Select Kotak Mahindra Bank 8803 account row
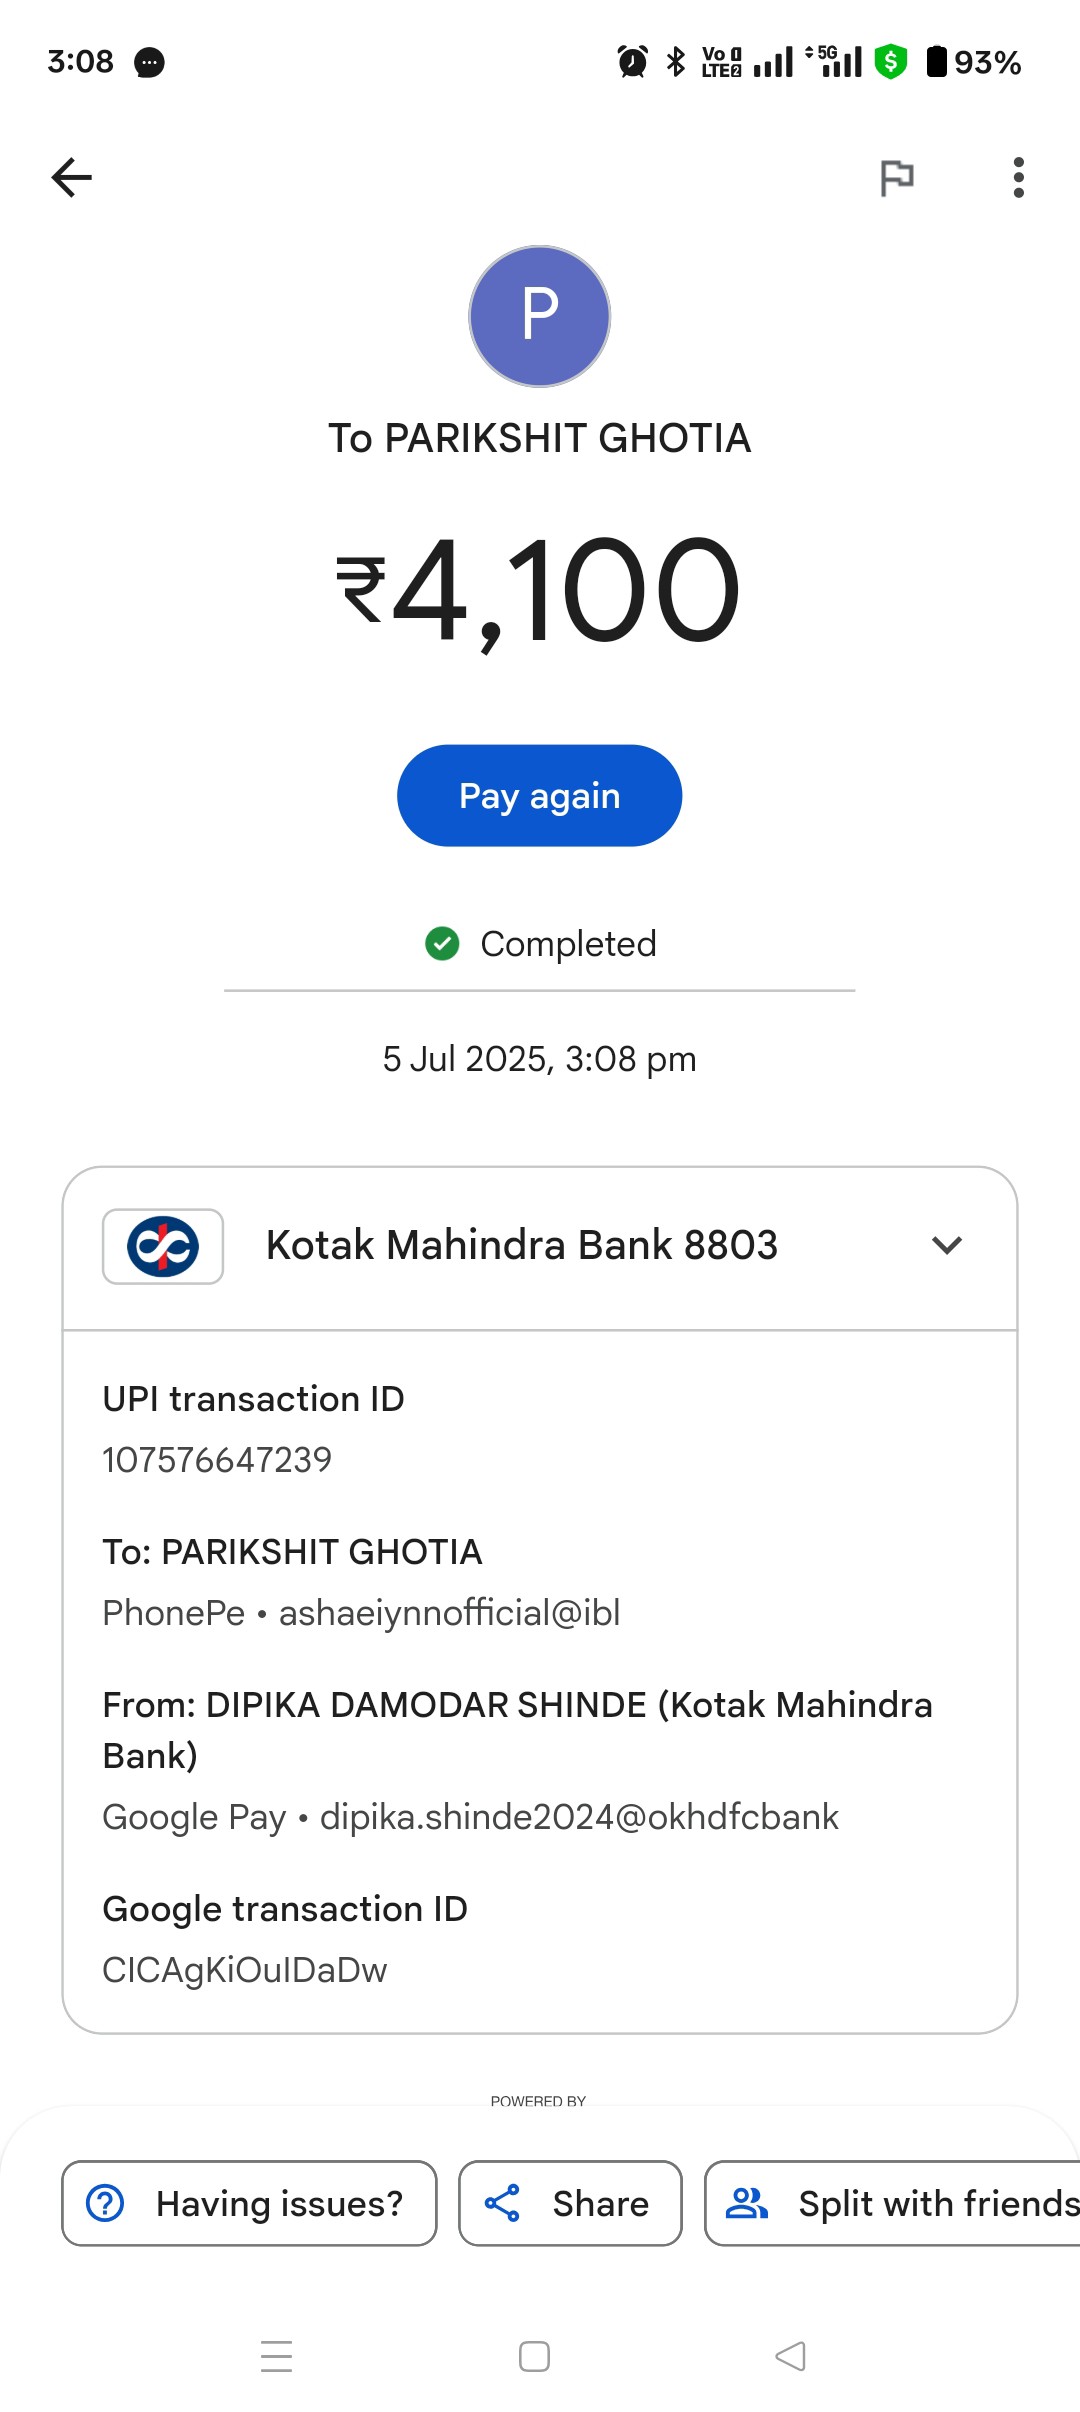 click(540, 1247)
